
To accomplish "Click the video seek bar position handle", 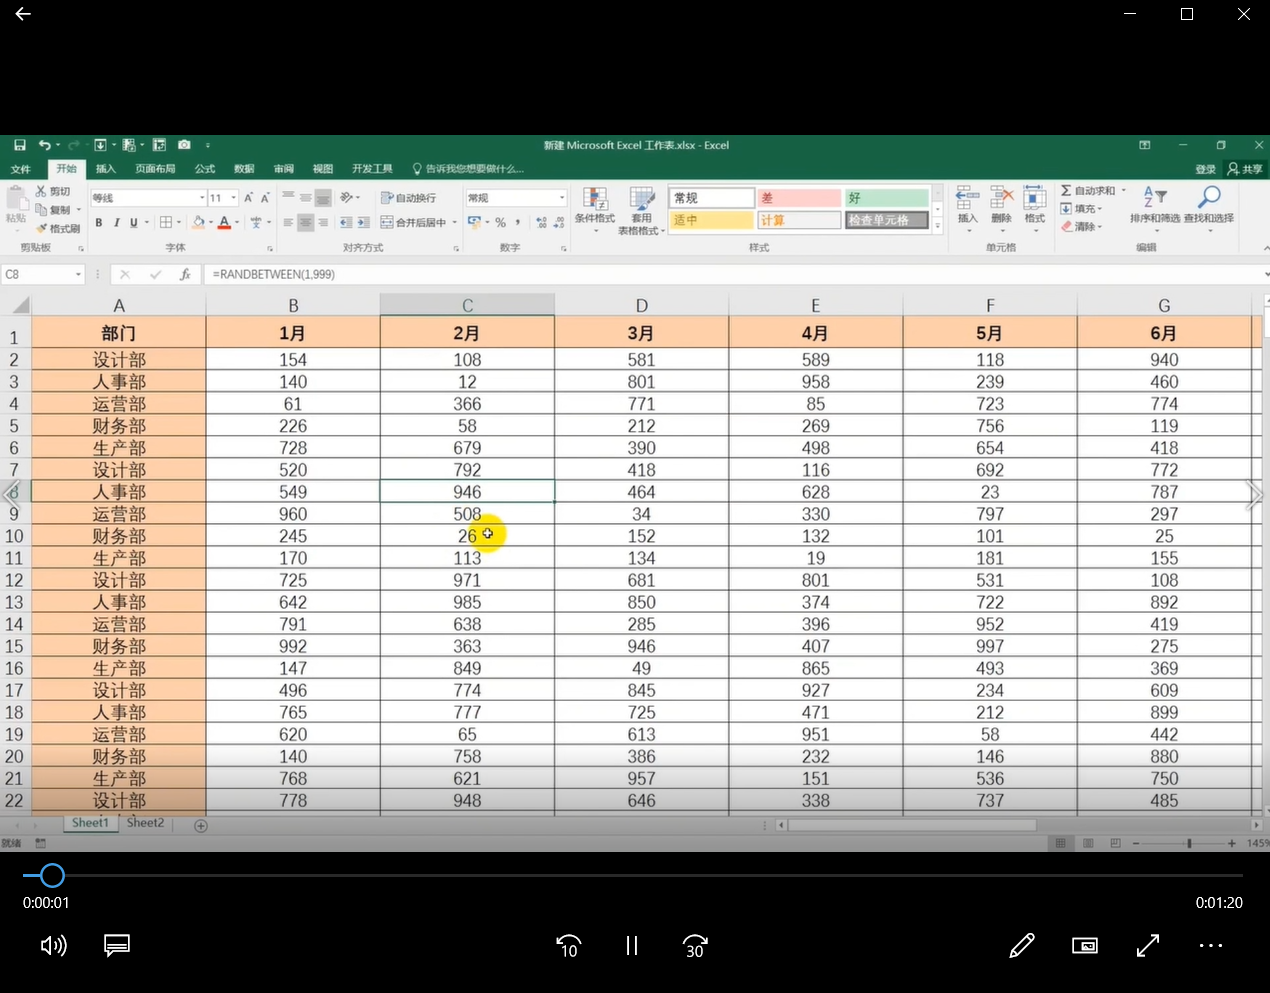I will tap(52, 876).
